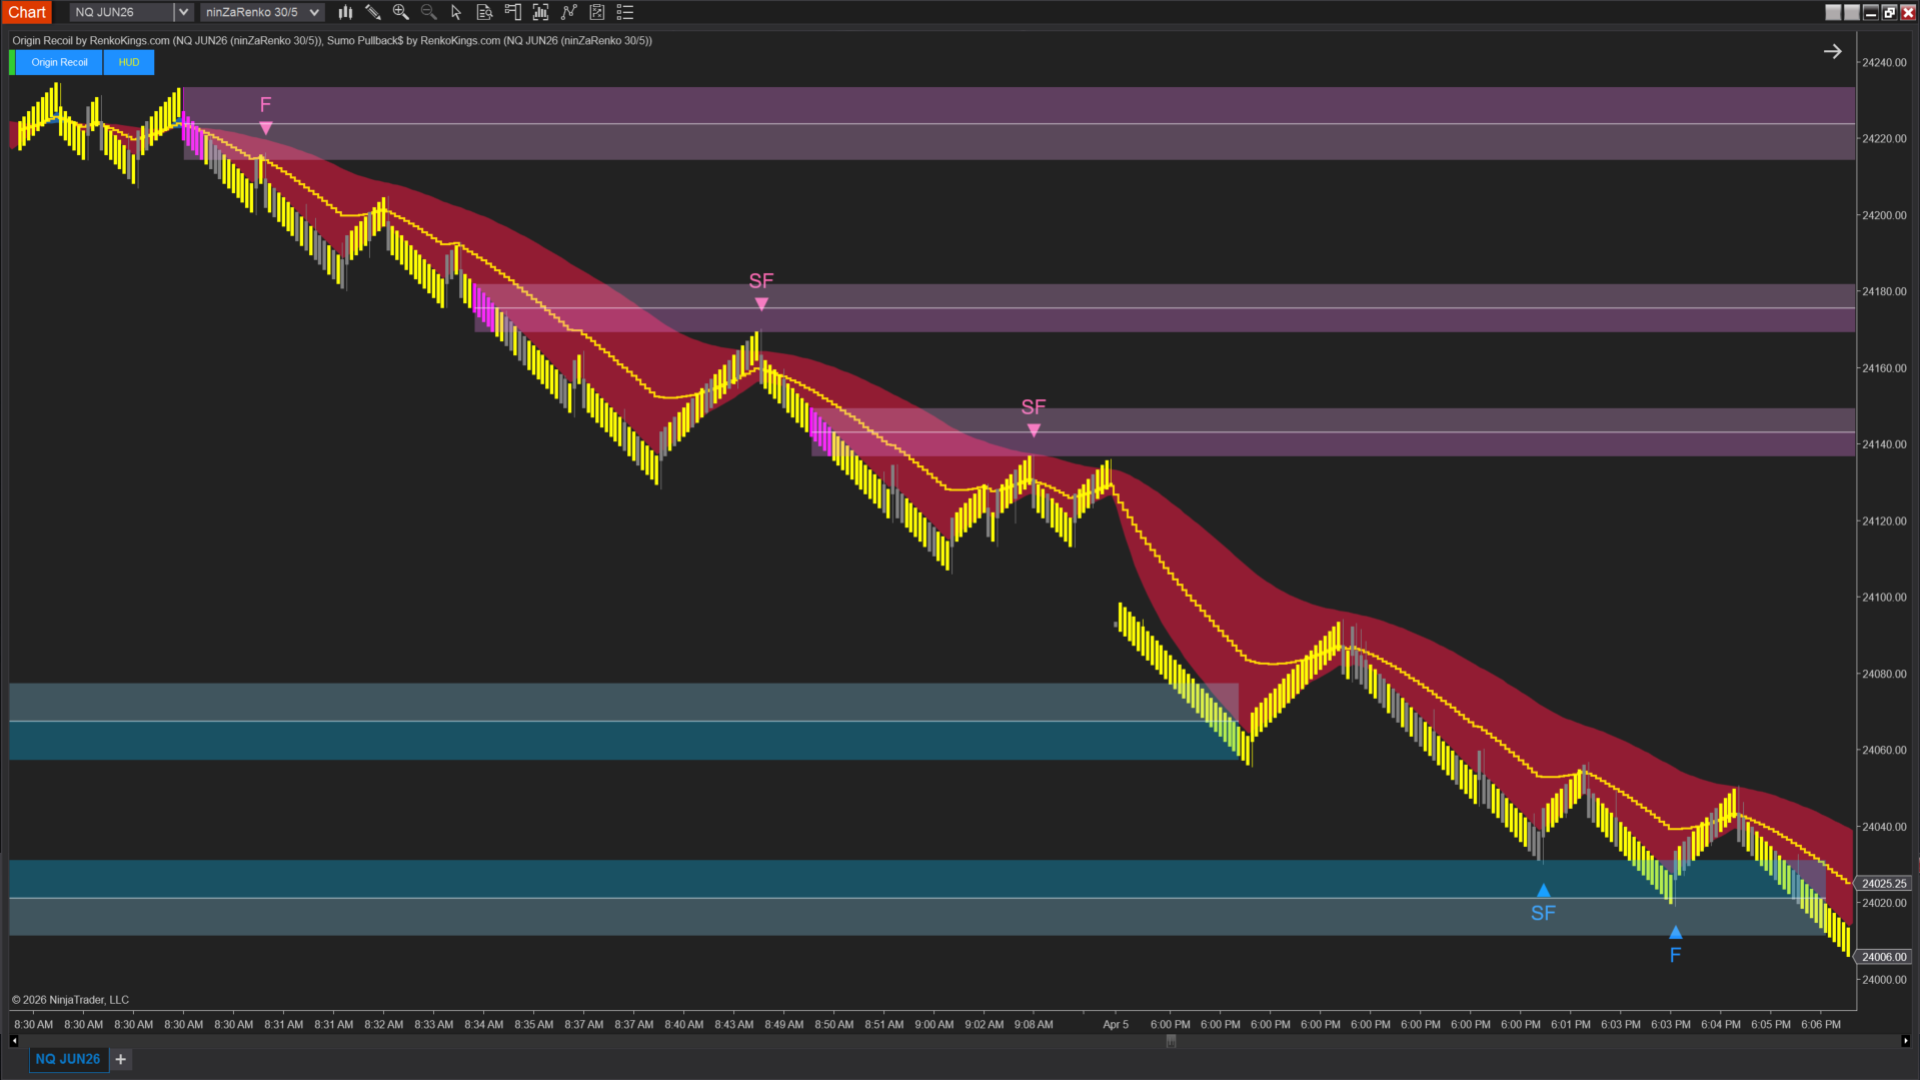Click the zoom out magnifier icon
This screenshot has height=1080, width=1920.
tap(429, 12)
